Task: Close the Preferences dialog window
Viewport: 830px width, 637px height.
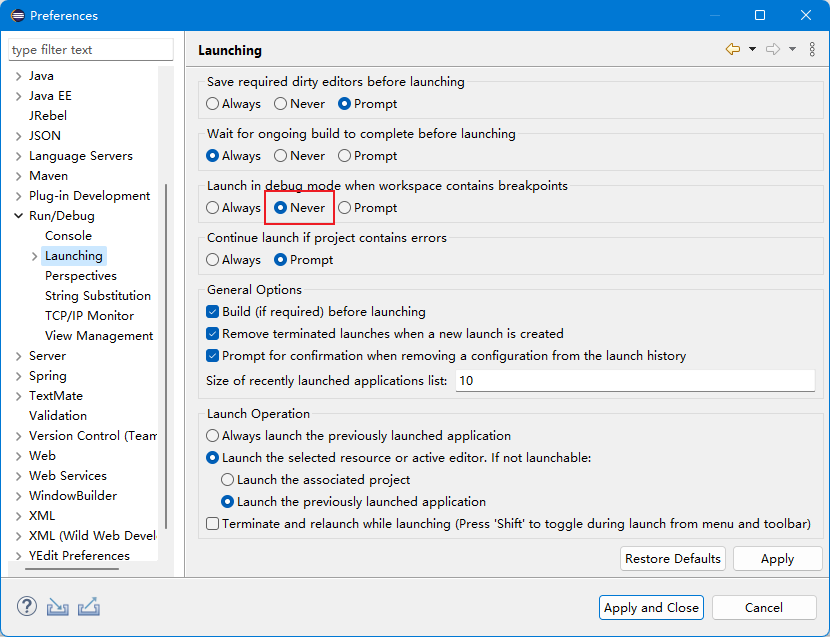Action: 806,15
